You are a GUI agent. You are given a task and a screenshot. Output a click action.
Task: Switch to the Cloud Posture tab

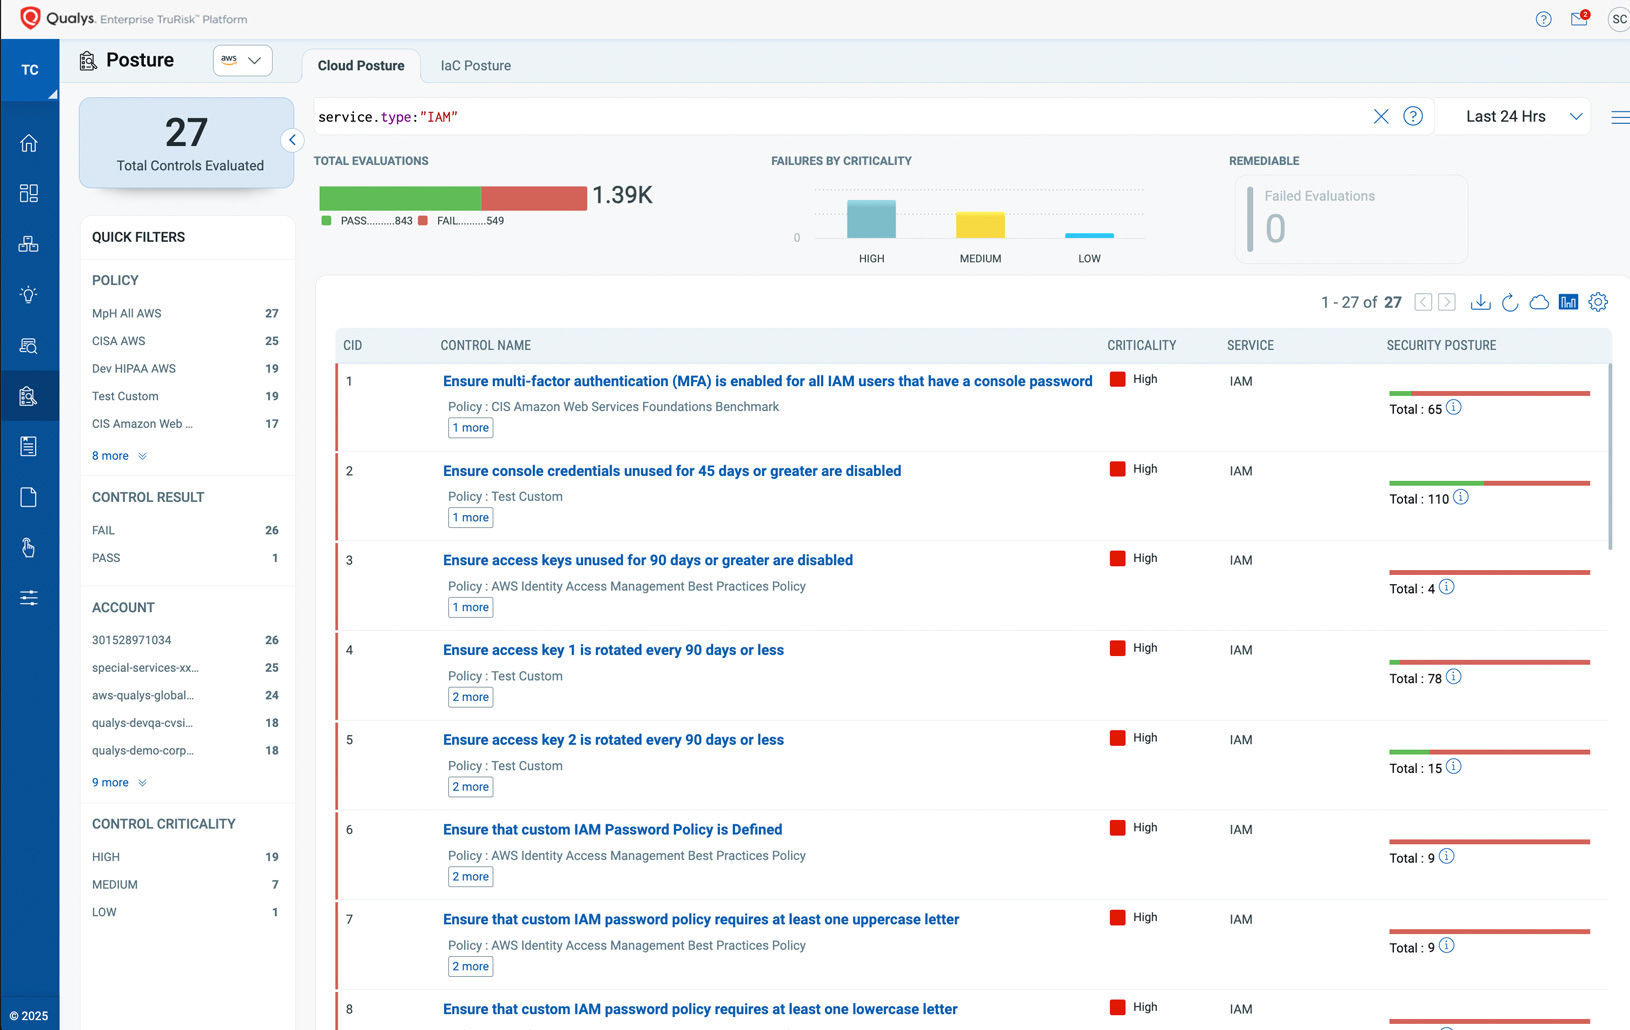pos(361,66)
